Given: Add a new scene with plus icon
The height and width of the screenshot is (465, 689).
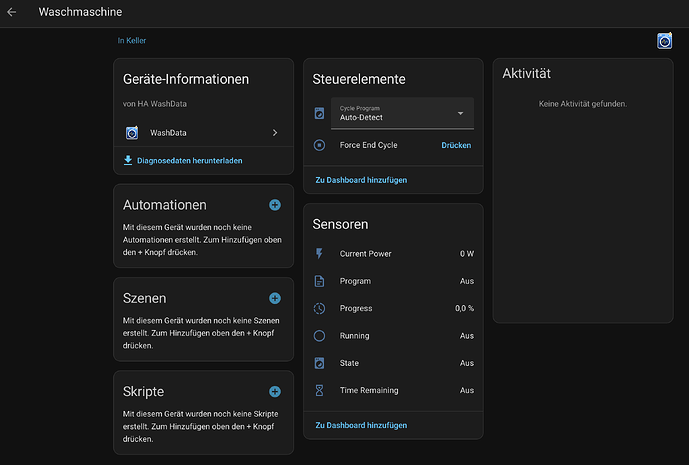Looking at the screenshot, I should point(275,298).
